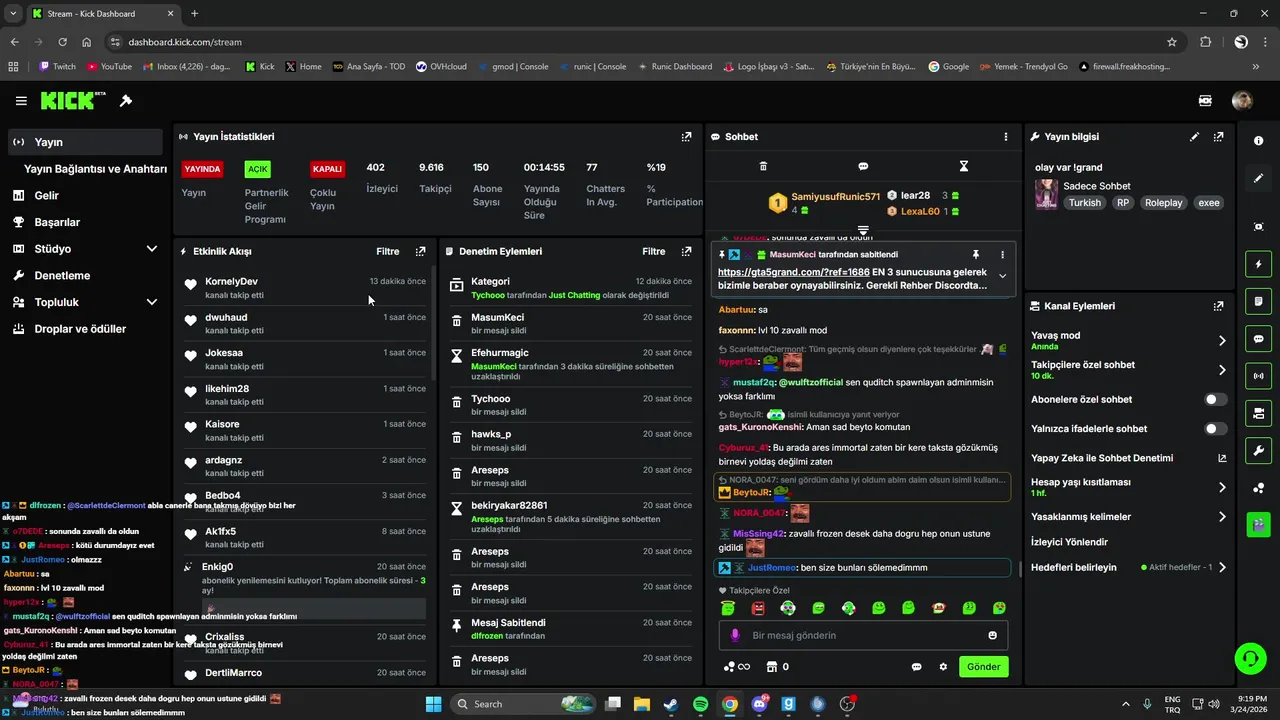This screenshot has height=720, width=1280.
Task: Pop out the Kanal Eylemleri panel
Action: tap(1218, 306)
